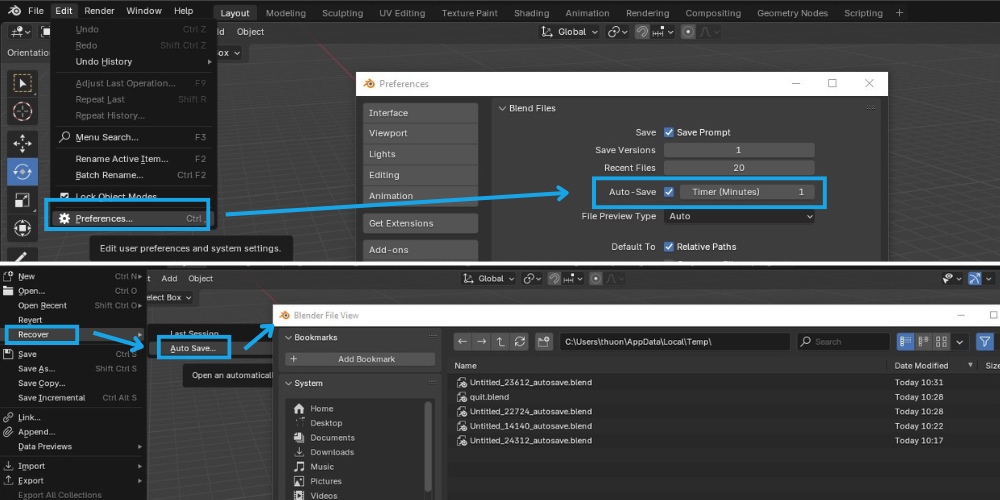Open the File Preview Type dropdown
The height and width of the screenshot is (500, 1000).
click(739, 216)
